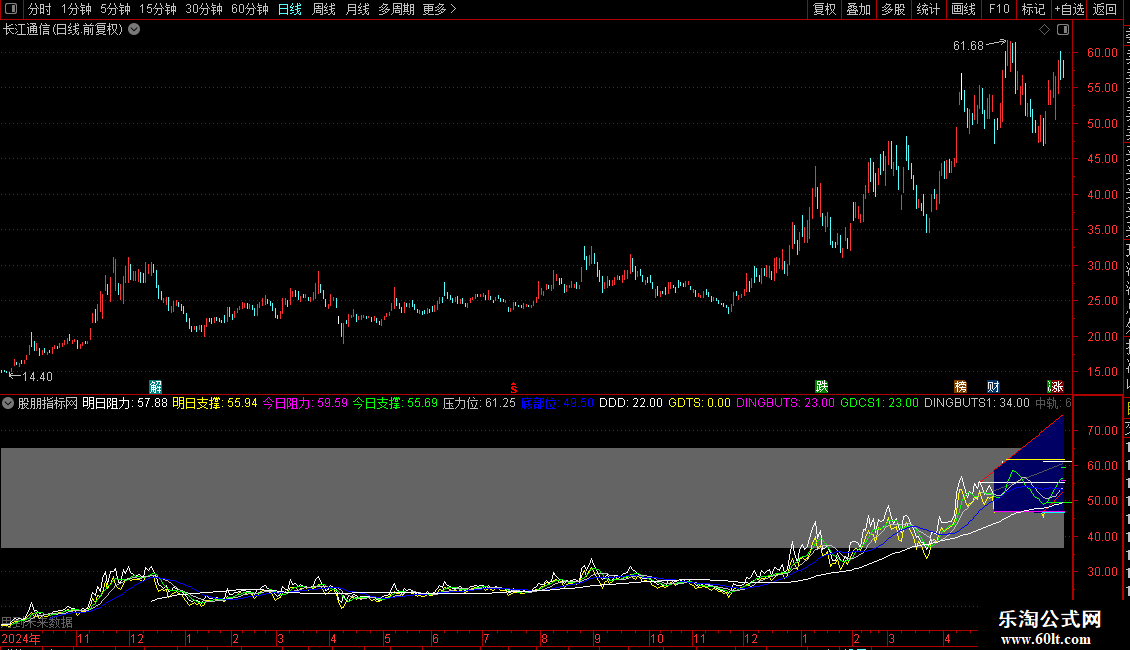Select the 日线 daily period

coord(290,9)
